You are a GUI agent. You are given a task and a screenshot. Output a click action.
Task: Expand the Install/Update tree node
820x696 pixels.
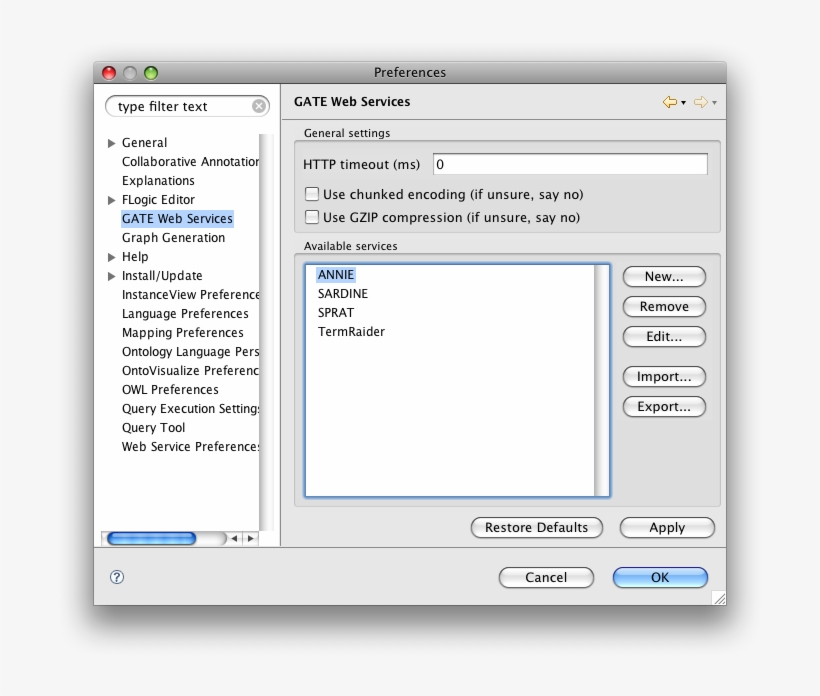(x=112, y=275)
